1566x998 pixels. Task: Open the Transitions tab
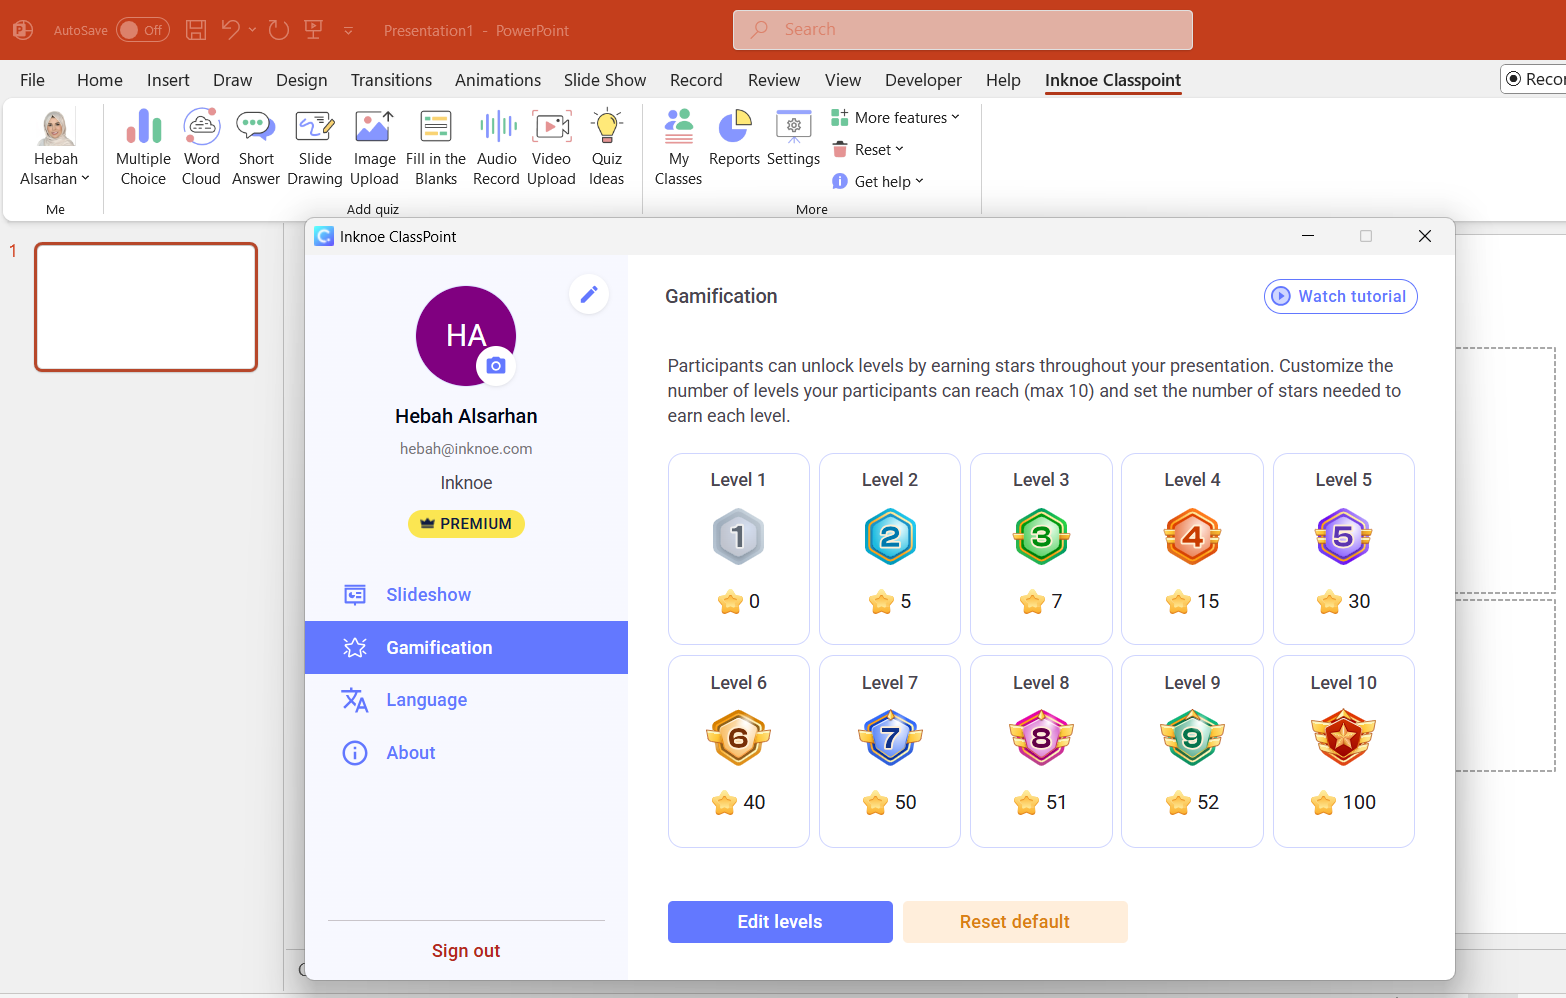coord(391,80)
